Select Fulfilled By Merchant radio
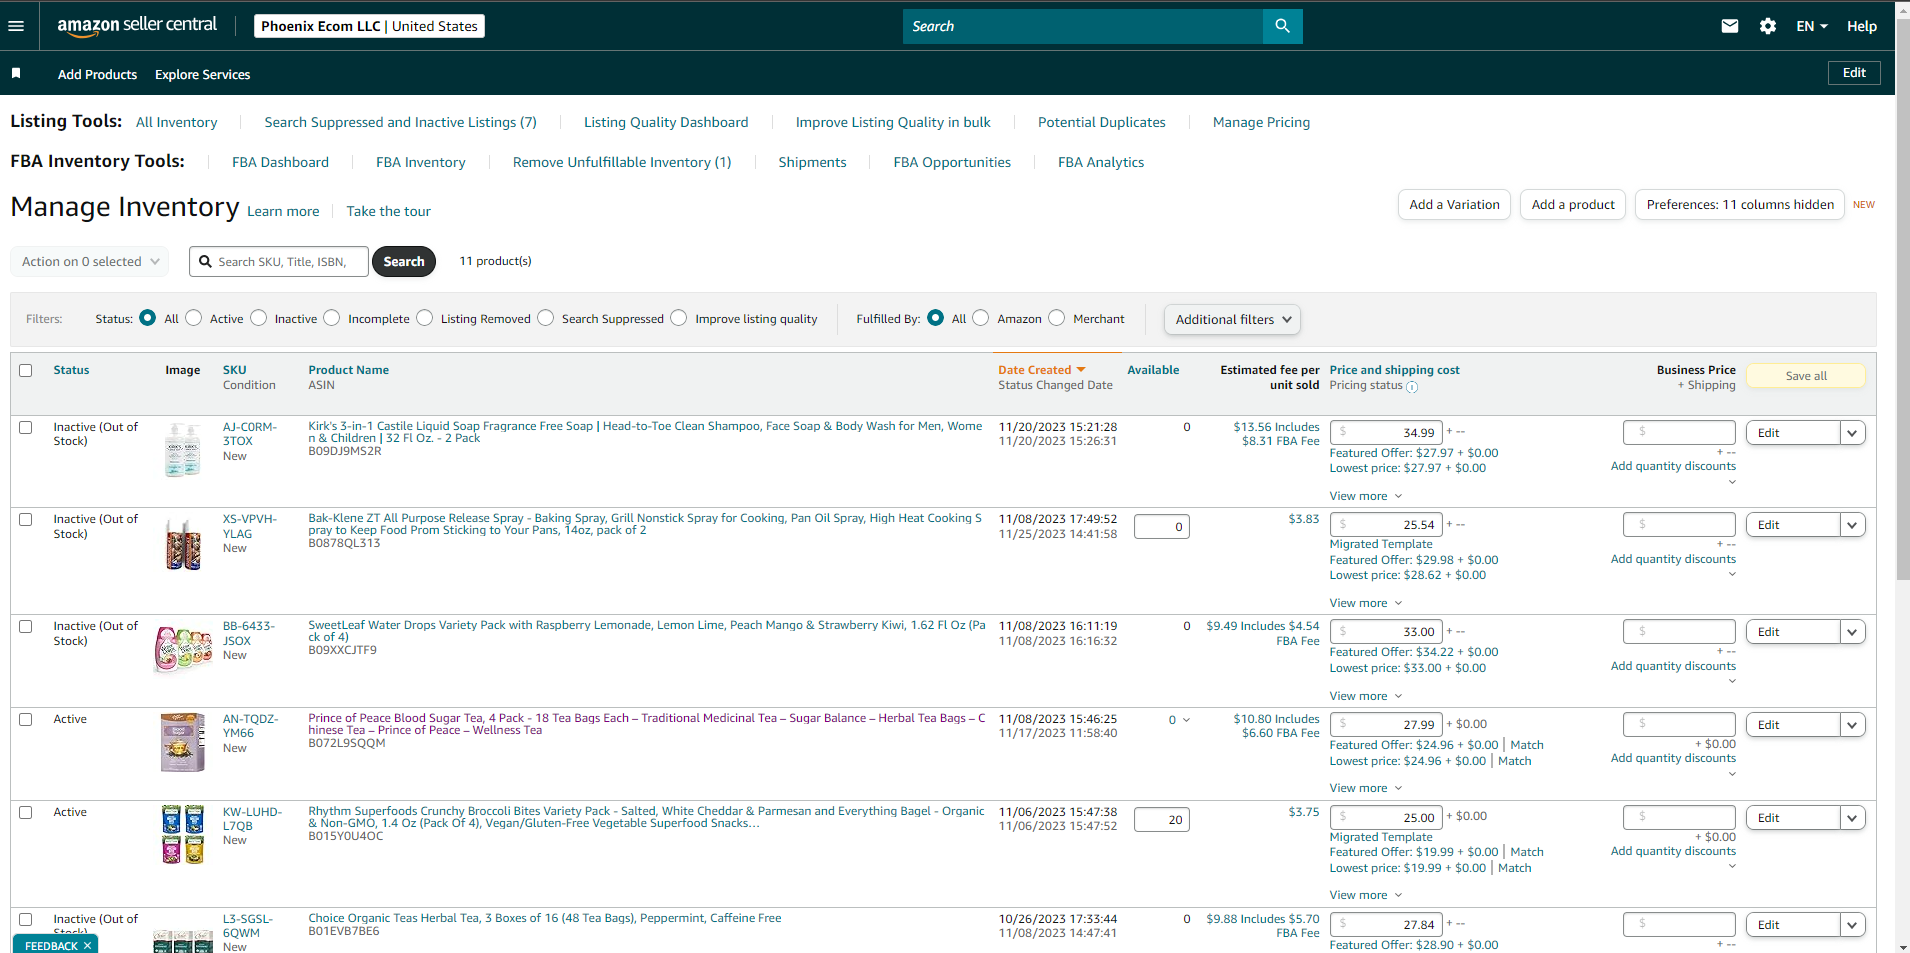The height and width of the screenshot is (953, 1910). click(1057, 318)
